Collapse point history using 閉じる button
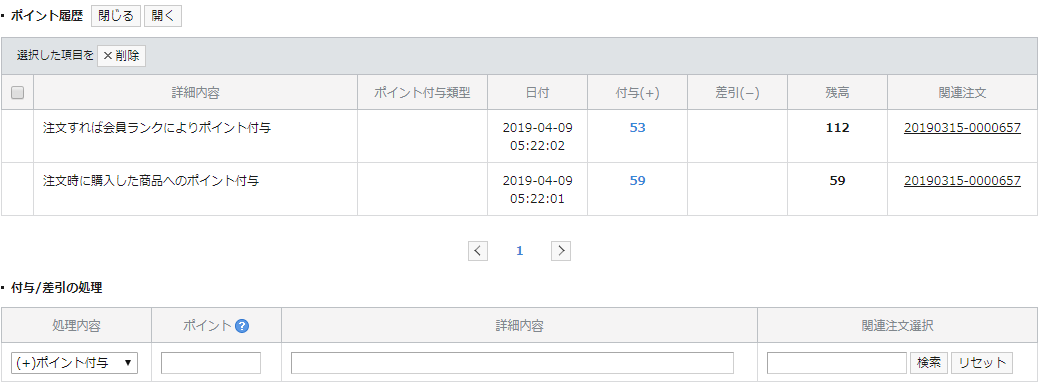Screen dimensions: 1038x384 tap(116, 17)
